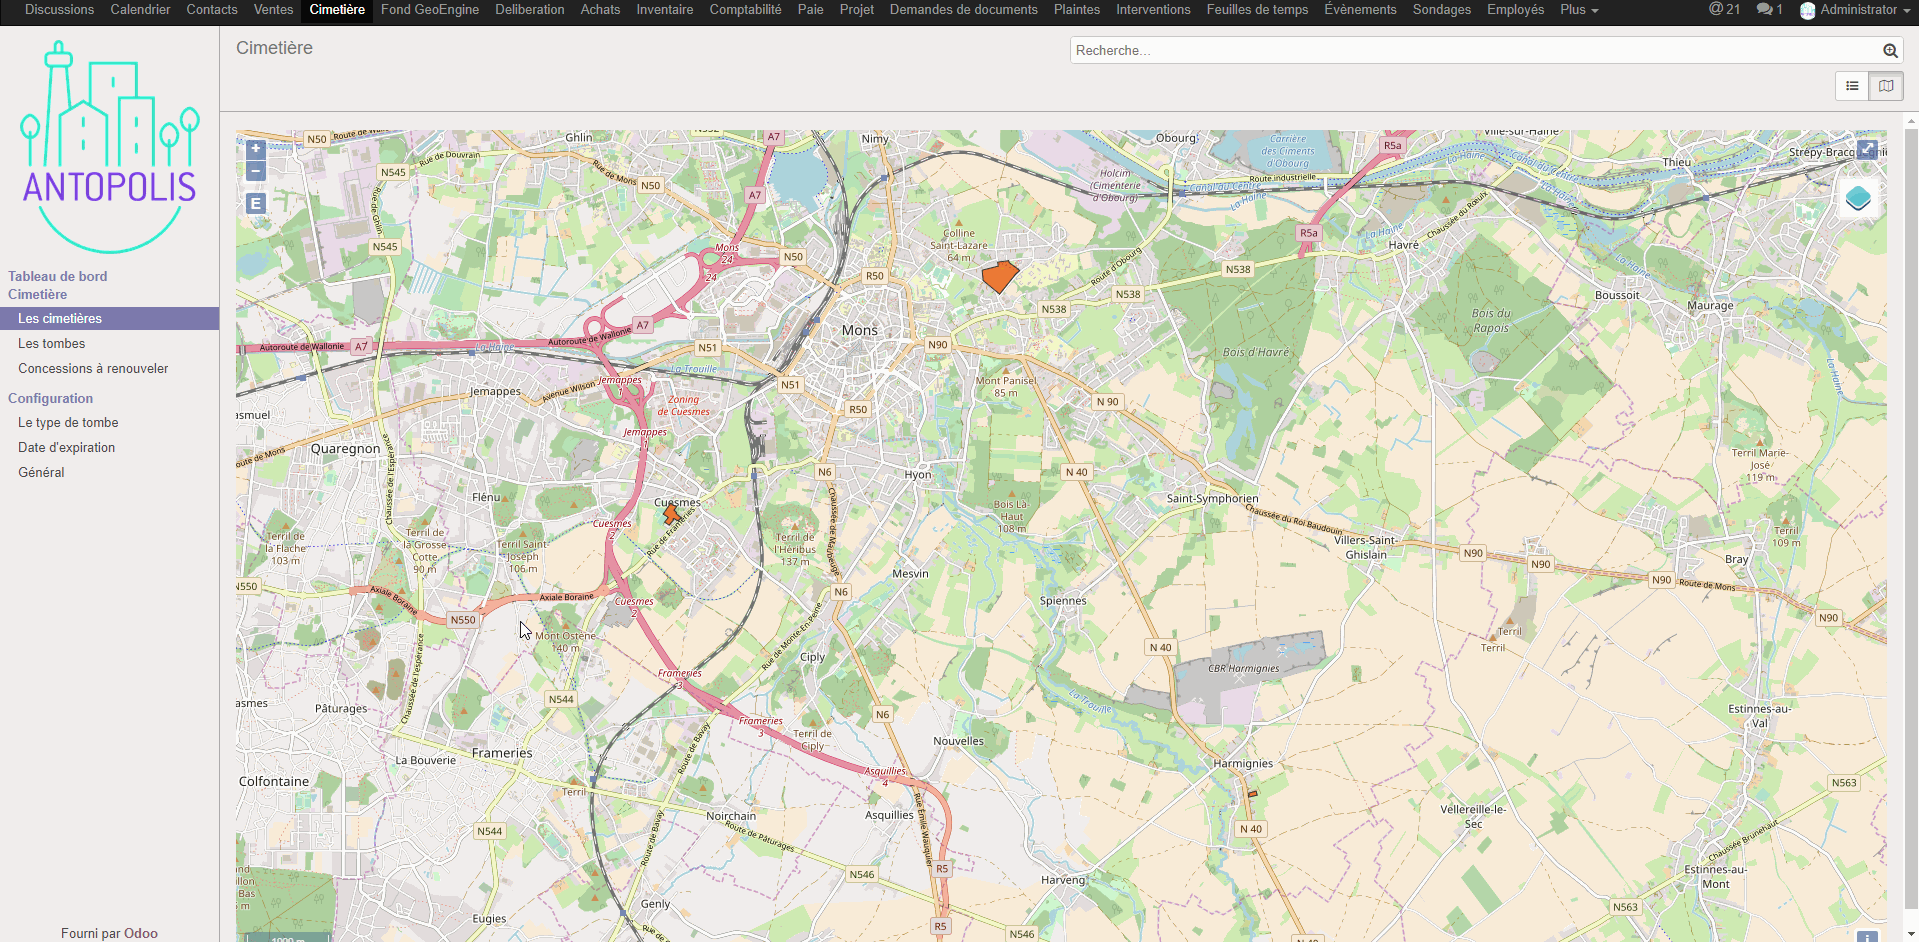Screen dimensions: 1919x942
Task: Open the Évènements menu
Action: [x=1360, y=10]
